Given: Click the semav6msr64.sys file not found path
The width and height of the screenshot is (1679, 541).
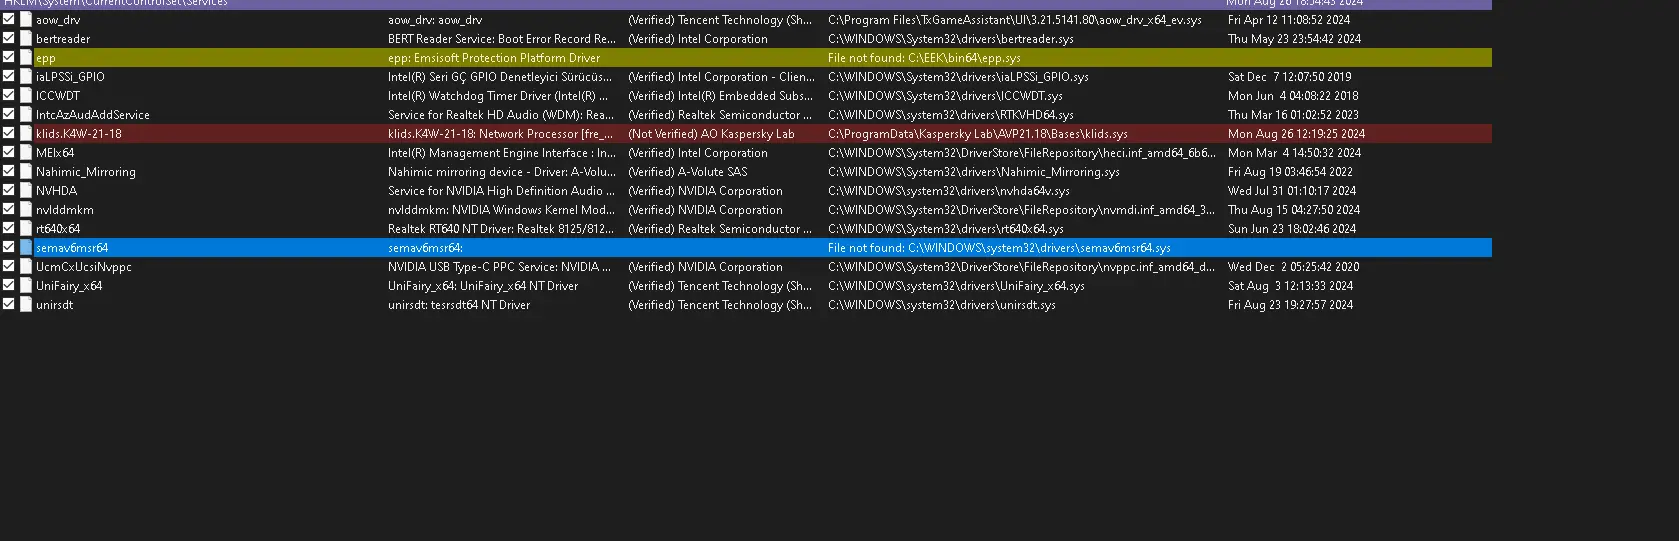Looking at the screenshot, I should click(999, 248).
